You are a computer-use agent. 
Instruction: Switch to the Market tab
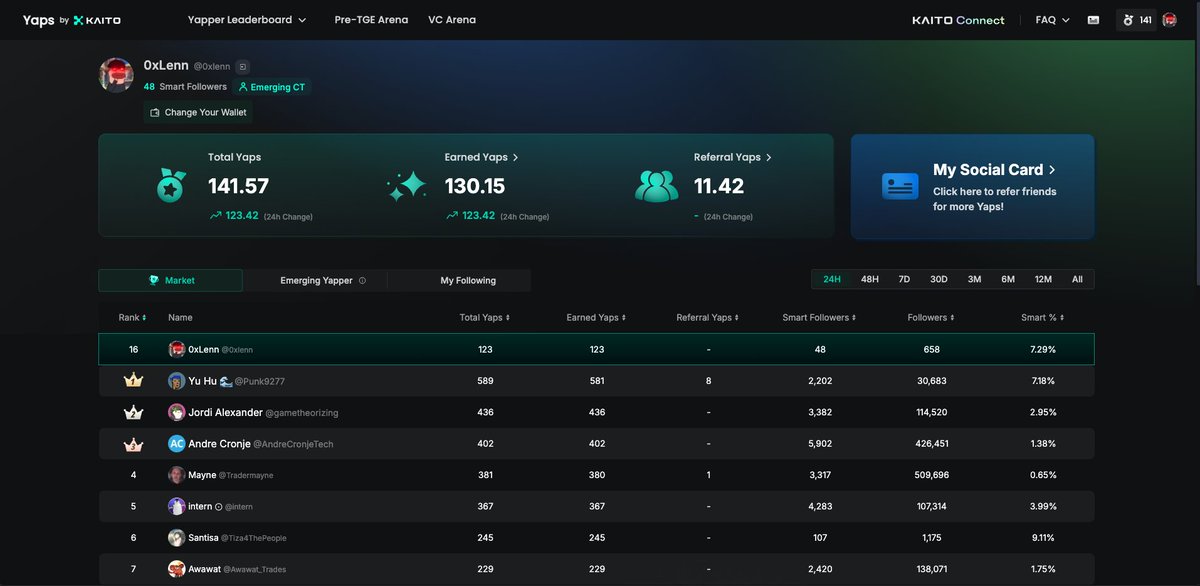coord(170,281)
